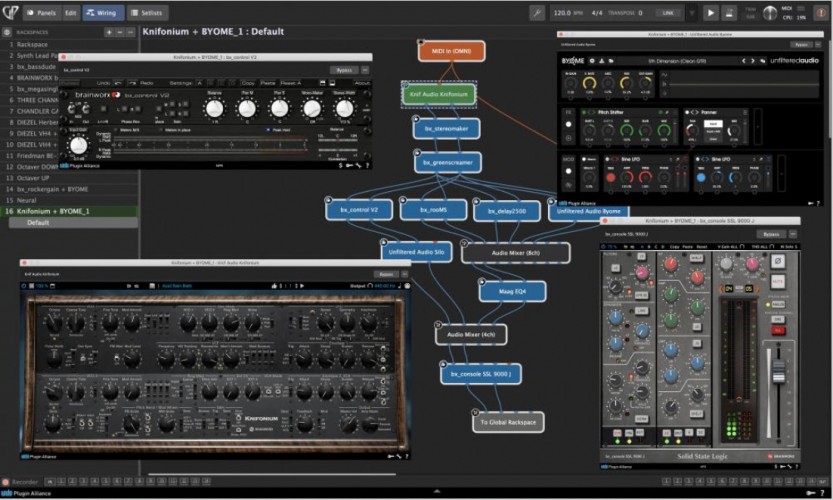Click the Recorder button at bottom left

tap(21, 482)
